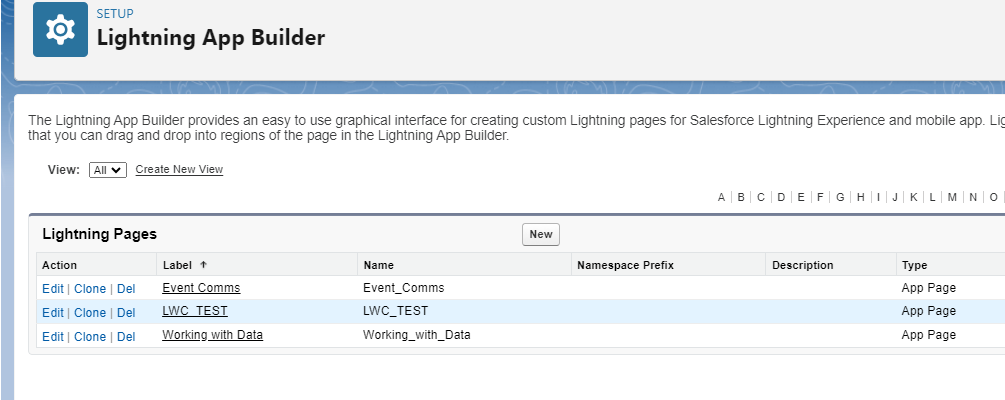1005x400 pixels.
Task: Edit the Event Comms page
Action: pyautogui.click(x=53, y=288)
